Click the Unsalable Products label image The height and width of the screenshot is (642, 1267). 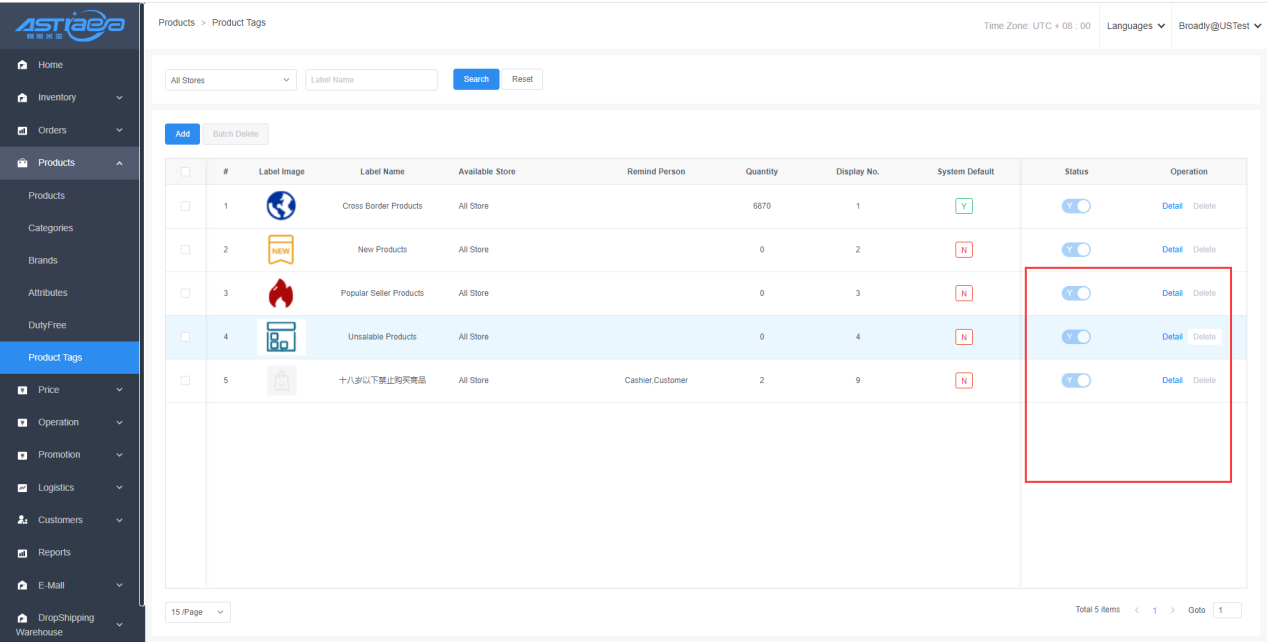281,337
